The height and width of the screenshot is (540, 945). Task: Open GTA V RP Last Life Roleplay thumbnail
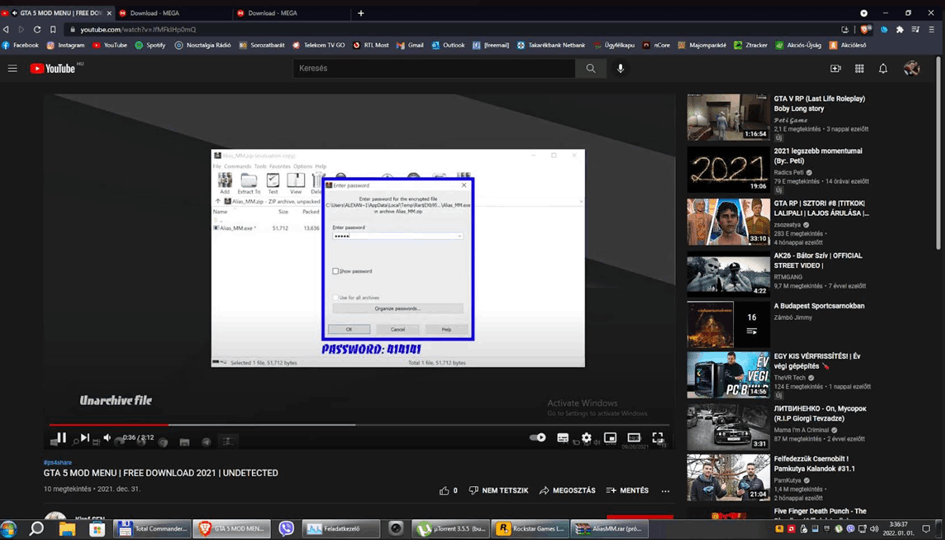coord(728,117)
